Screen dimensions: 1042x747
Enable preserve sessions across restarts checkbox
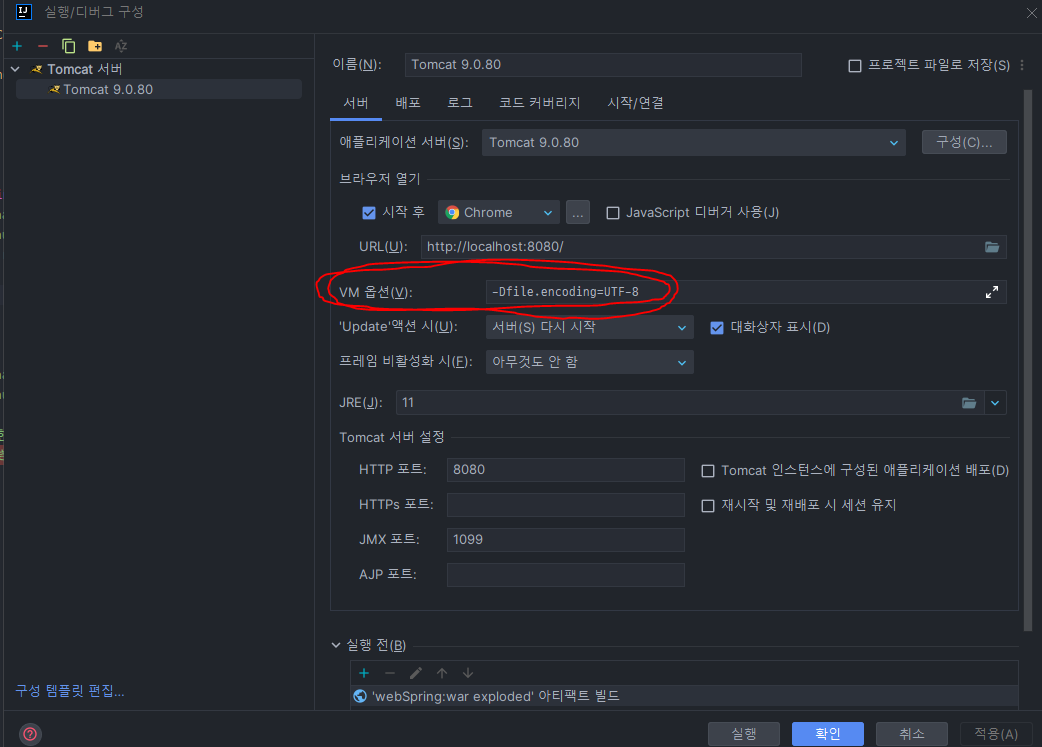tap(708, 506)
